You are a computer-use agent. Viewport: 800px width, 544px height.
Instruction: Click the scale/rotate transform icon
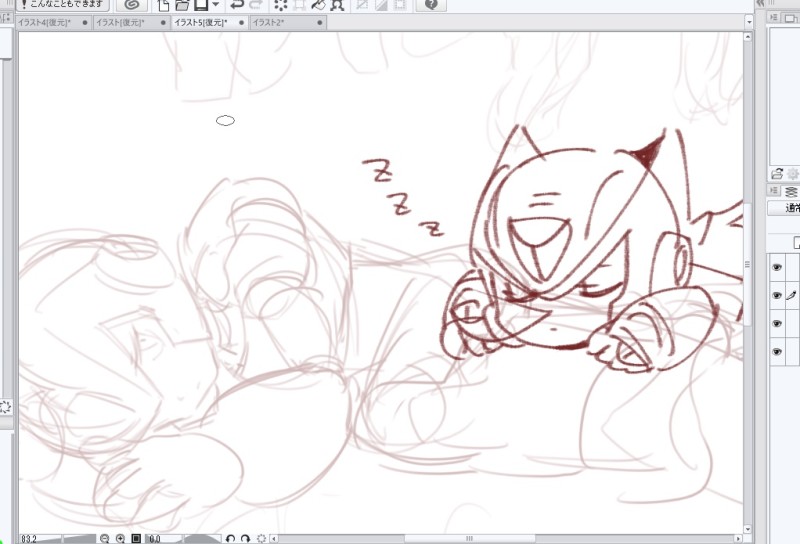click(x=299, y=5)
